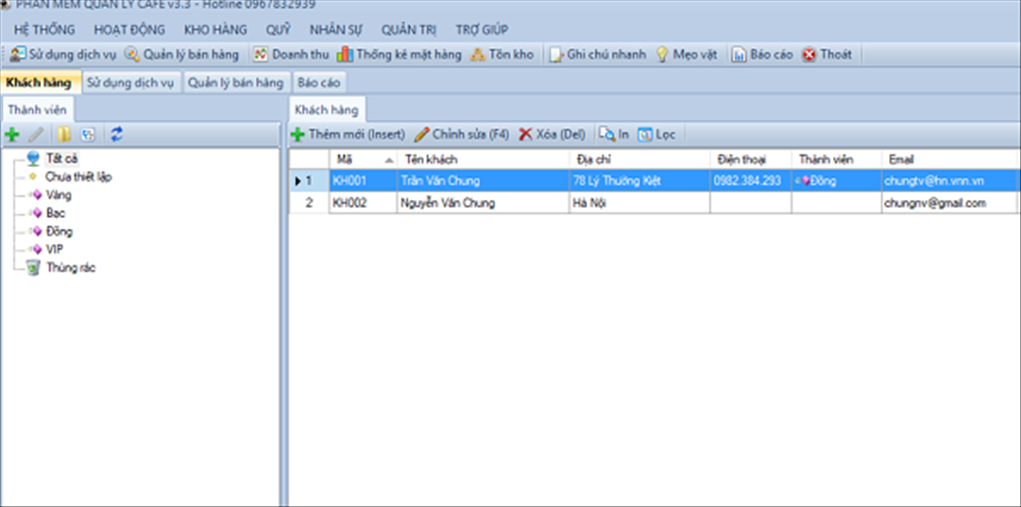Switch to the Quản lý bán hàng tab
The width and height of the screenshot is (1021, 507).
point(236,82)
